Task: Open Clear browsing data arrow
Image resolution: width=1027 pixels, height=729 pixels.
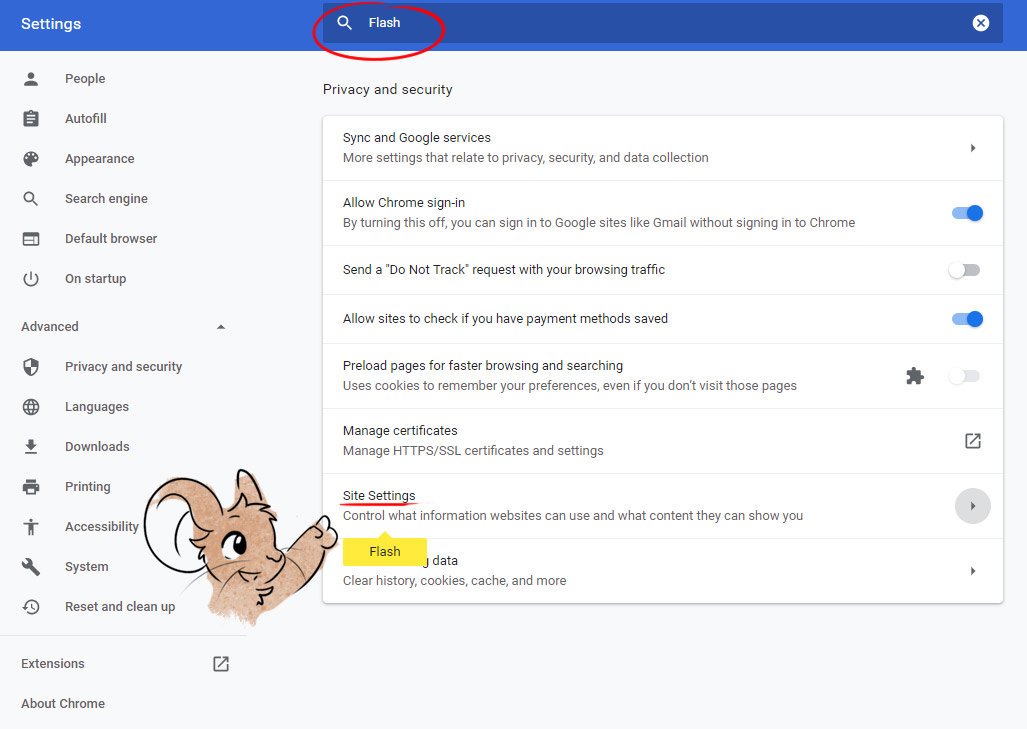Action: [x=973, y=571]
